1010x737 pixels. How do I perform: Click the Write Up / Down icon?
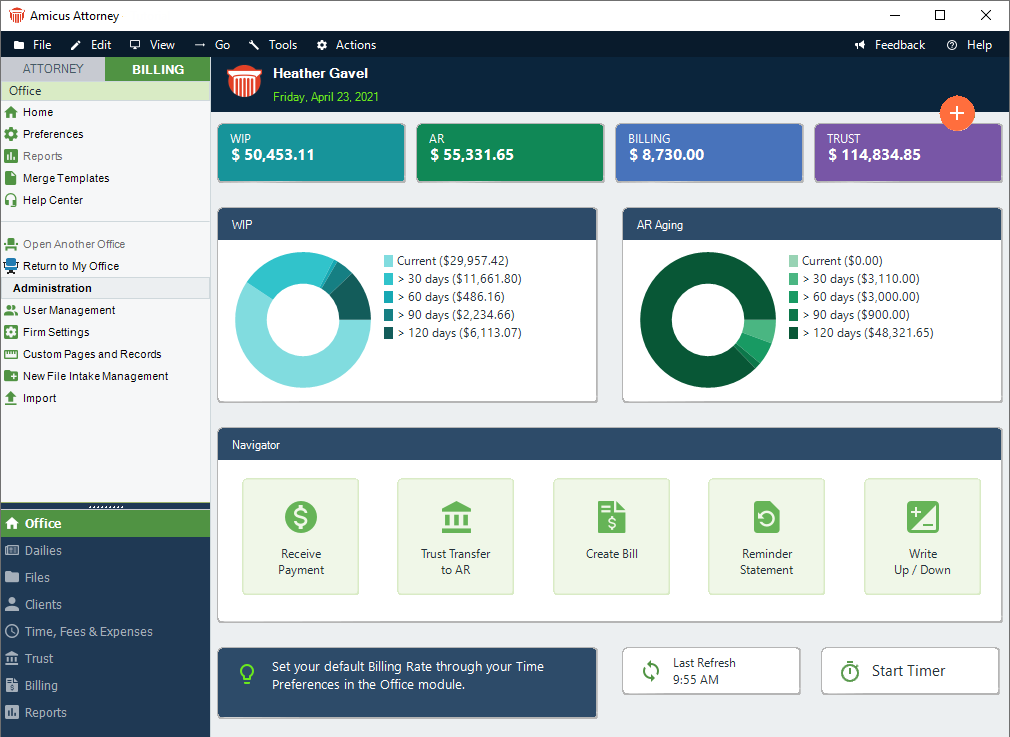(922, 517)
